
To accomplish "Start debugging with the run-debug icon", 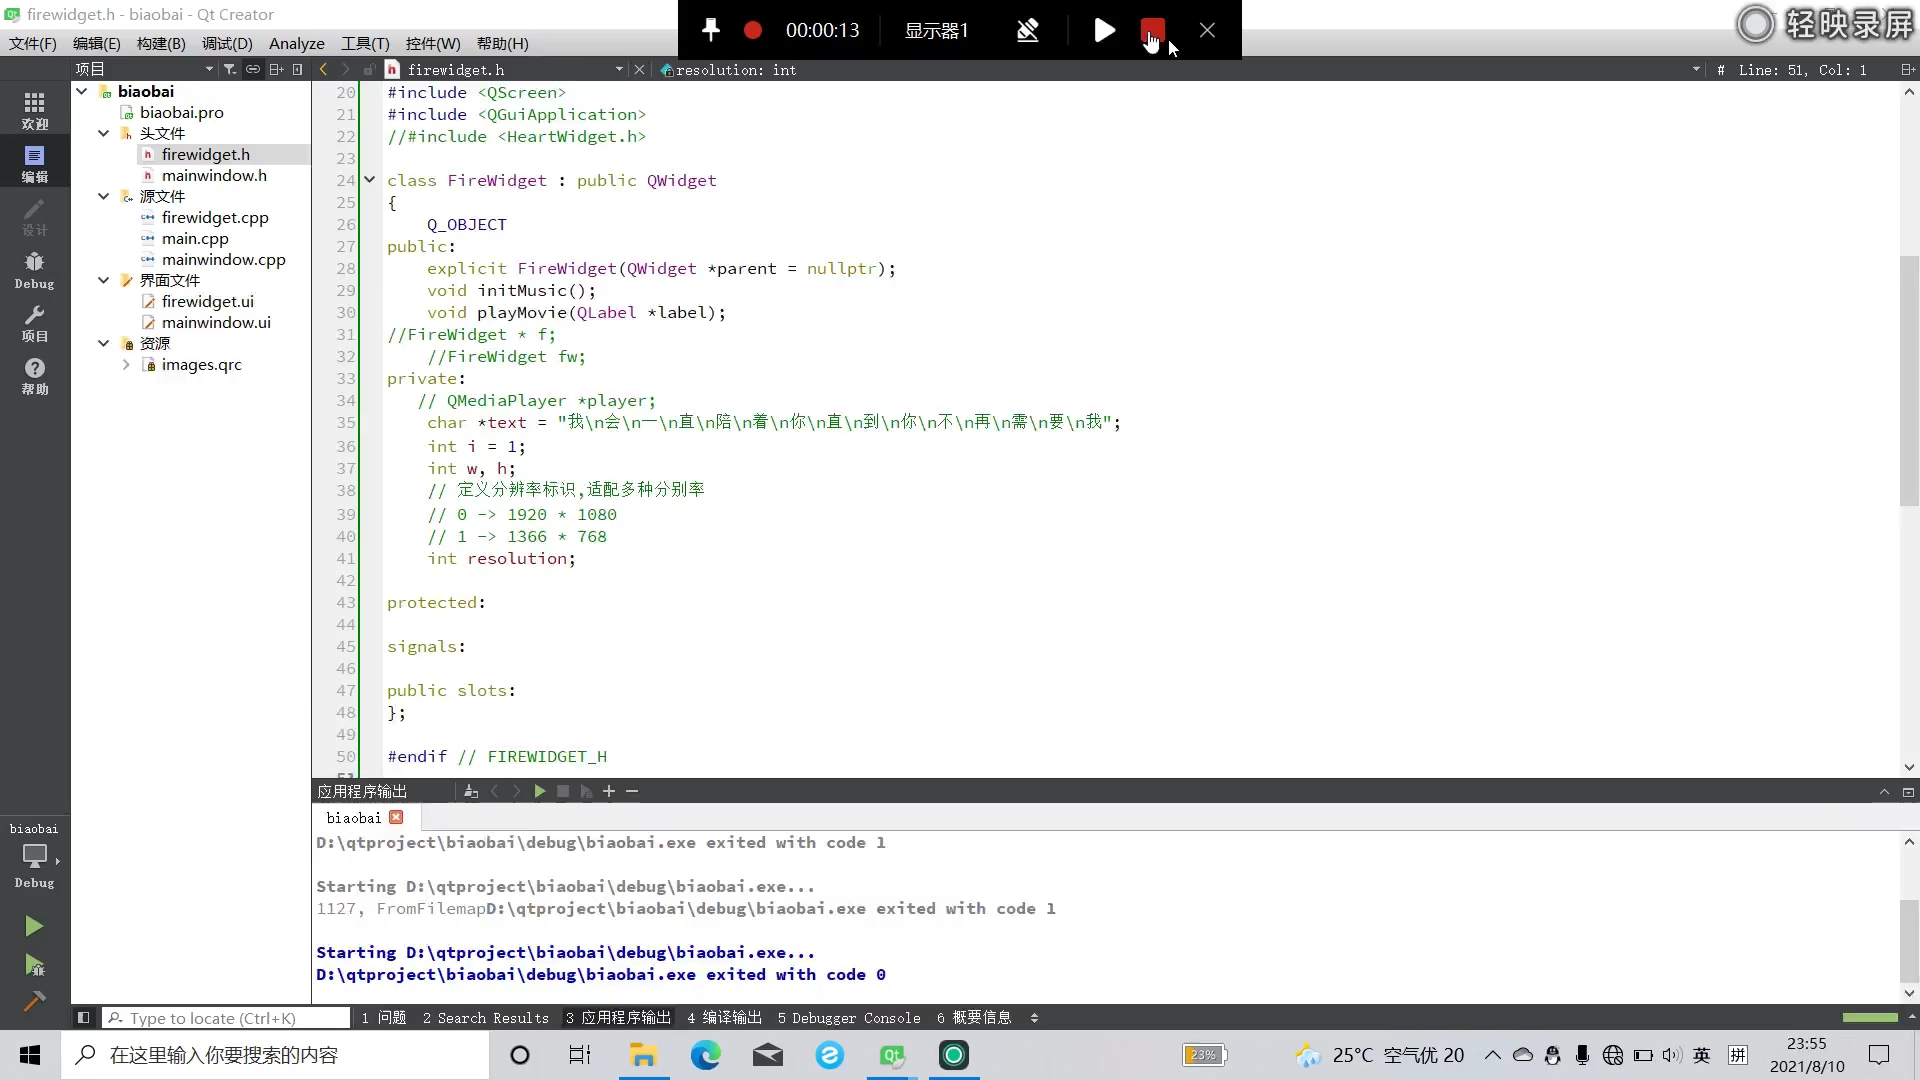I will (34, 965).
